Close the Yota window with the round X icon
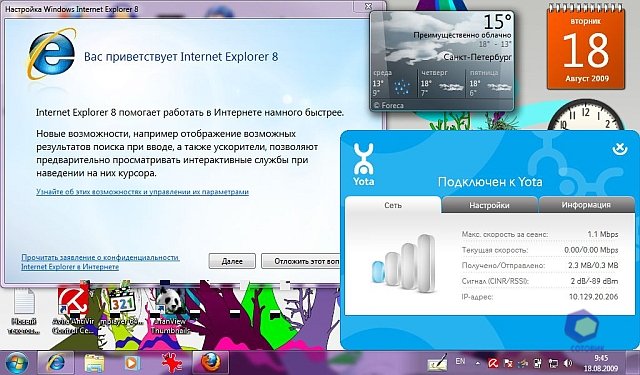Image resolution: width=640 pixels, height=375 pixels. 620,149
